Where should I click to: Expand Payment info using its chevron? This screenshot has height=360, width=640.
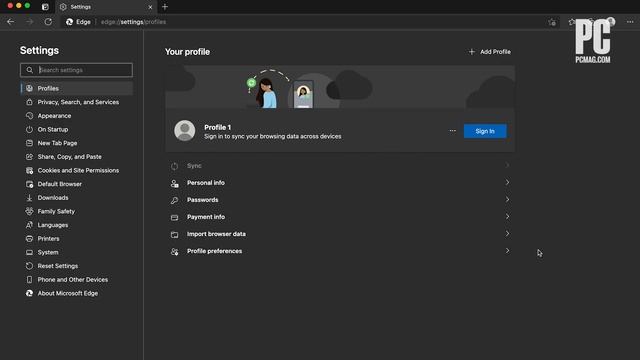pos(507,217)
